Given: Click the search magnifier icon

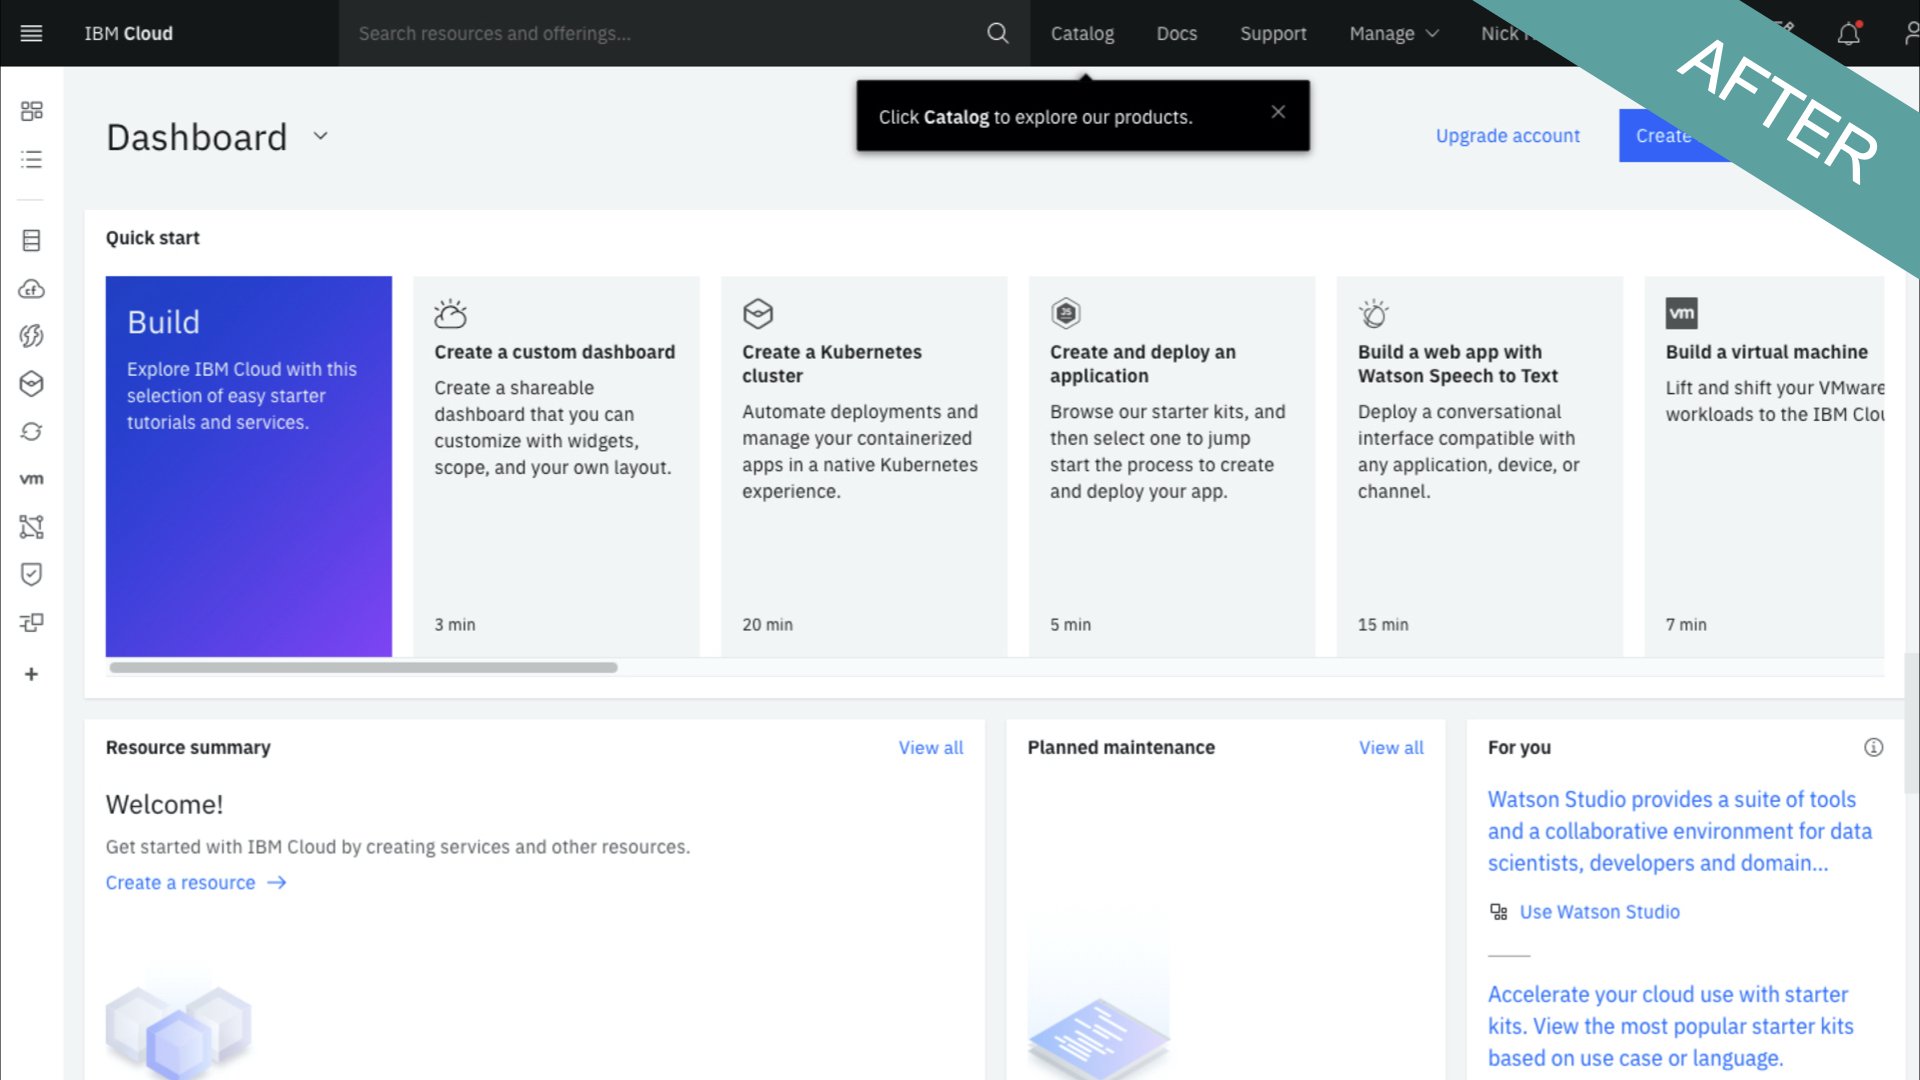Looking at the screenshot, I should click(x=997, y=33).
